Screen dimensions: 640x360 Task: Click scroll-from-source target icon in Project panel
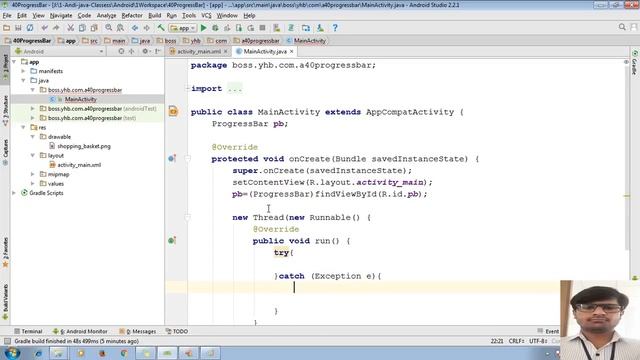(121, 51)
